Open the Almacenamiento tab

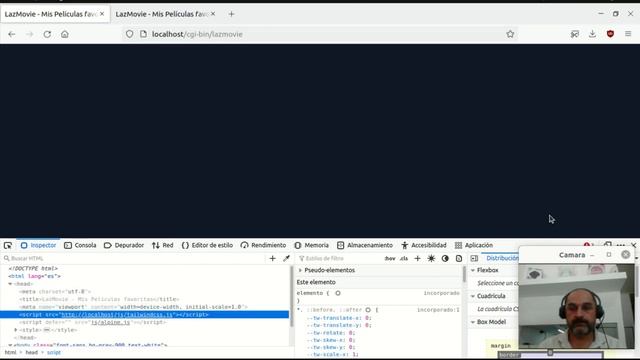[365, 245]
